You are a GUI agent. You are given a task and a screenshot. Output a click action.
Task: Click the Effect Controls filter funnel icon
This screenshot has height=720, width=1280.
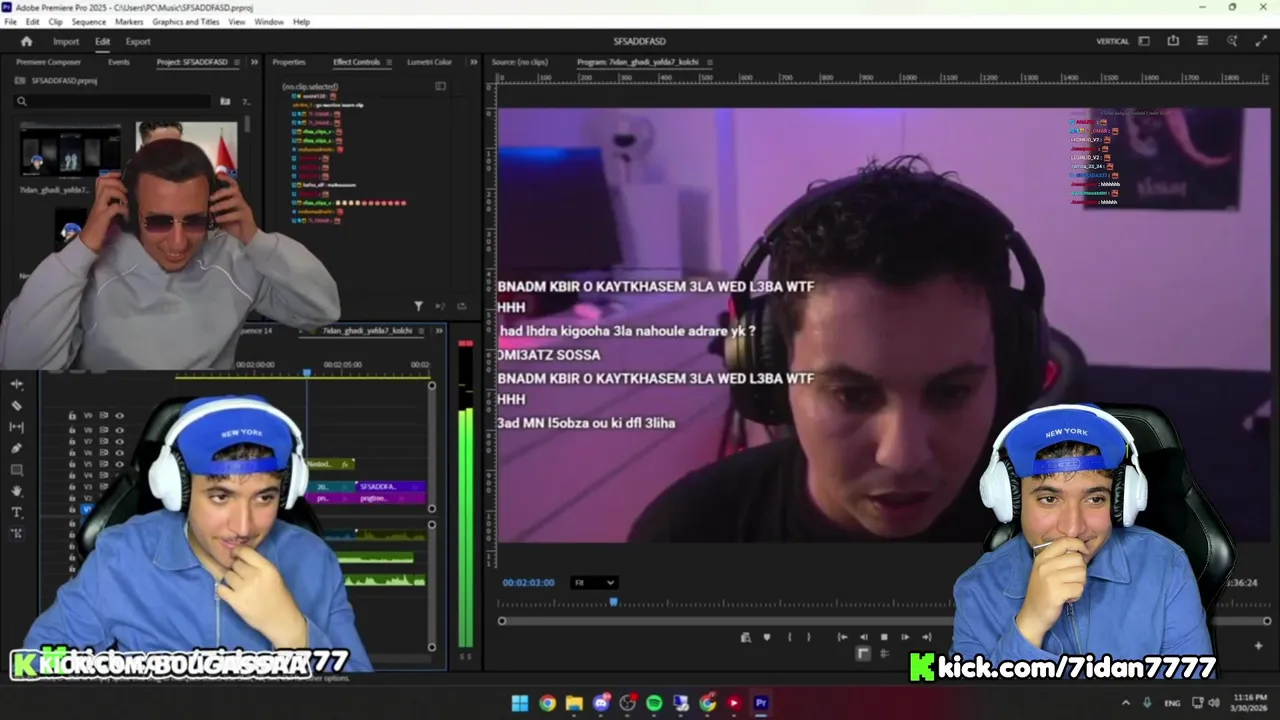coord(418,306)
